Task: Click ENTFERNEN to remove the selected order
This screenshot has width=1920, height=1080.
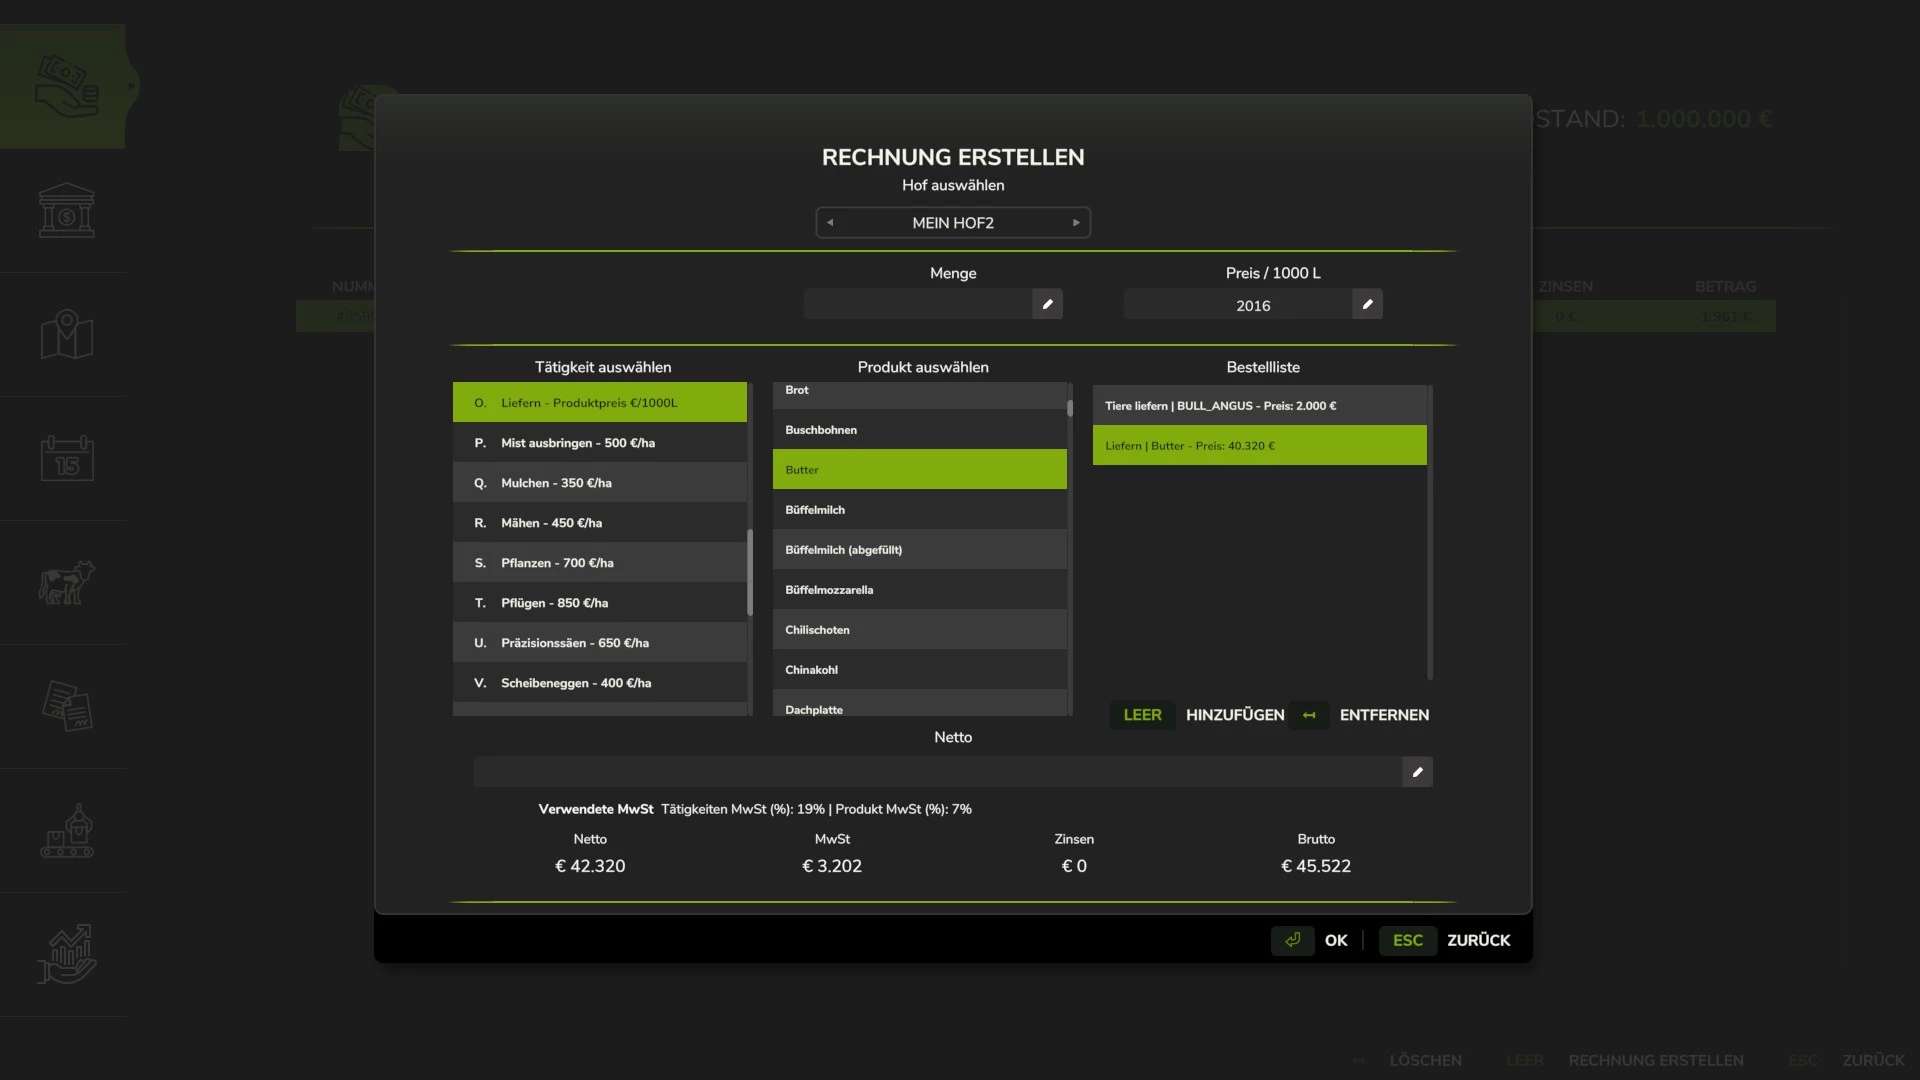Action: (1385, 715)
